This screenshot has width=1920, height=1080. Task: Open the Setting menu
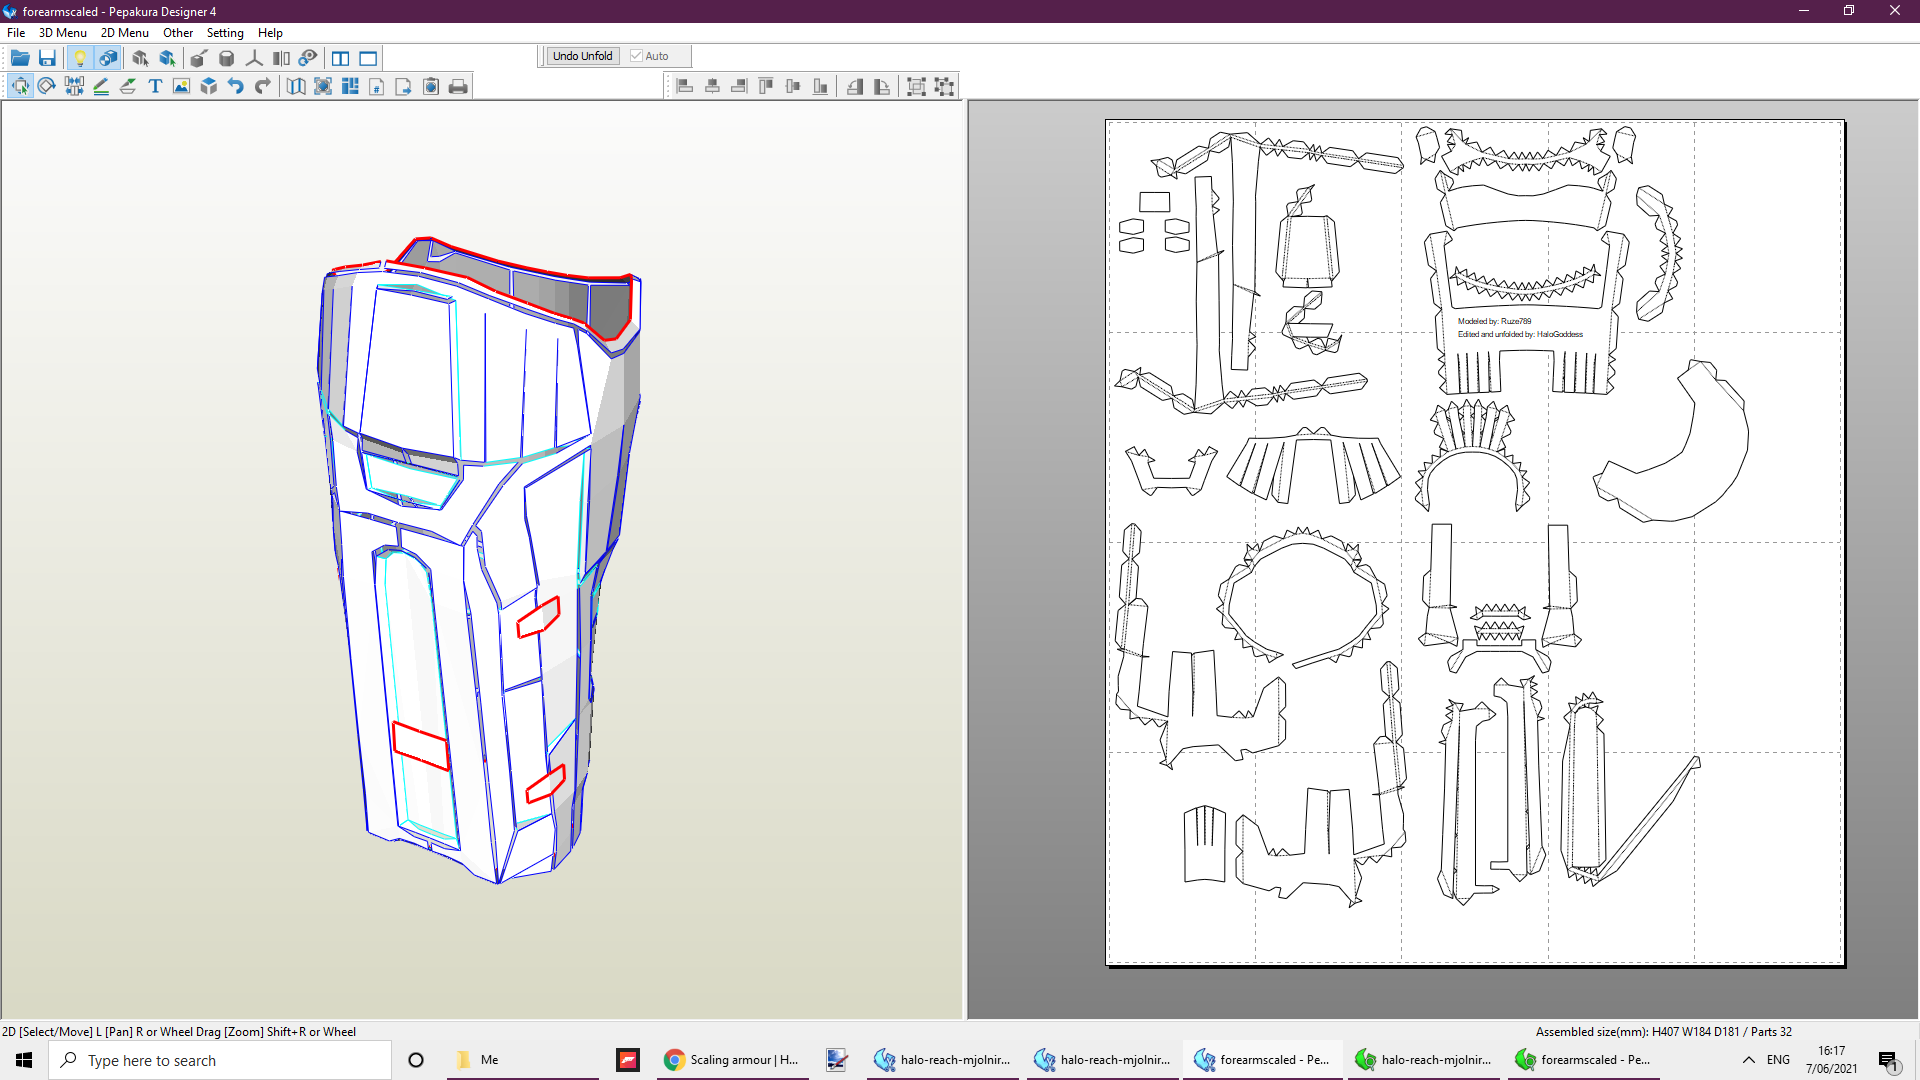click(225, 33)
